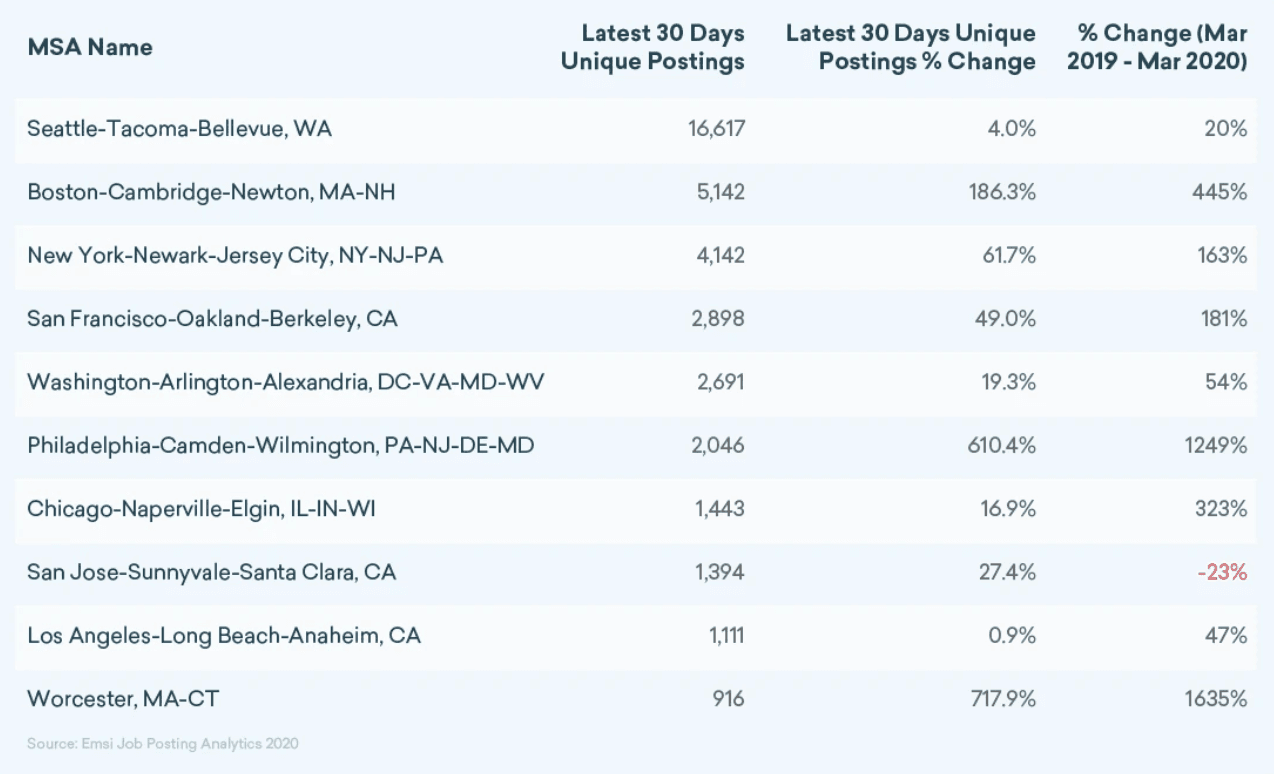Image resolution: width=1274 pixels, height=774 pixels.
Task: Select Los Angeles-Long Beach-Anaheim, CA row name
Action: click(223, 635)
